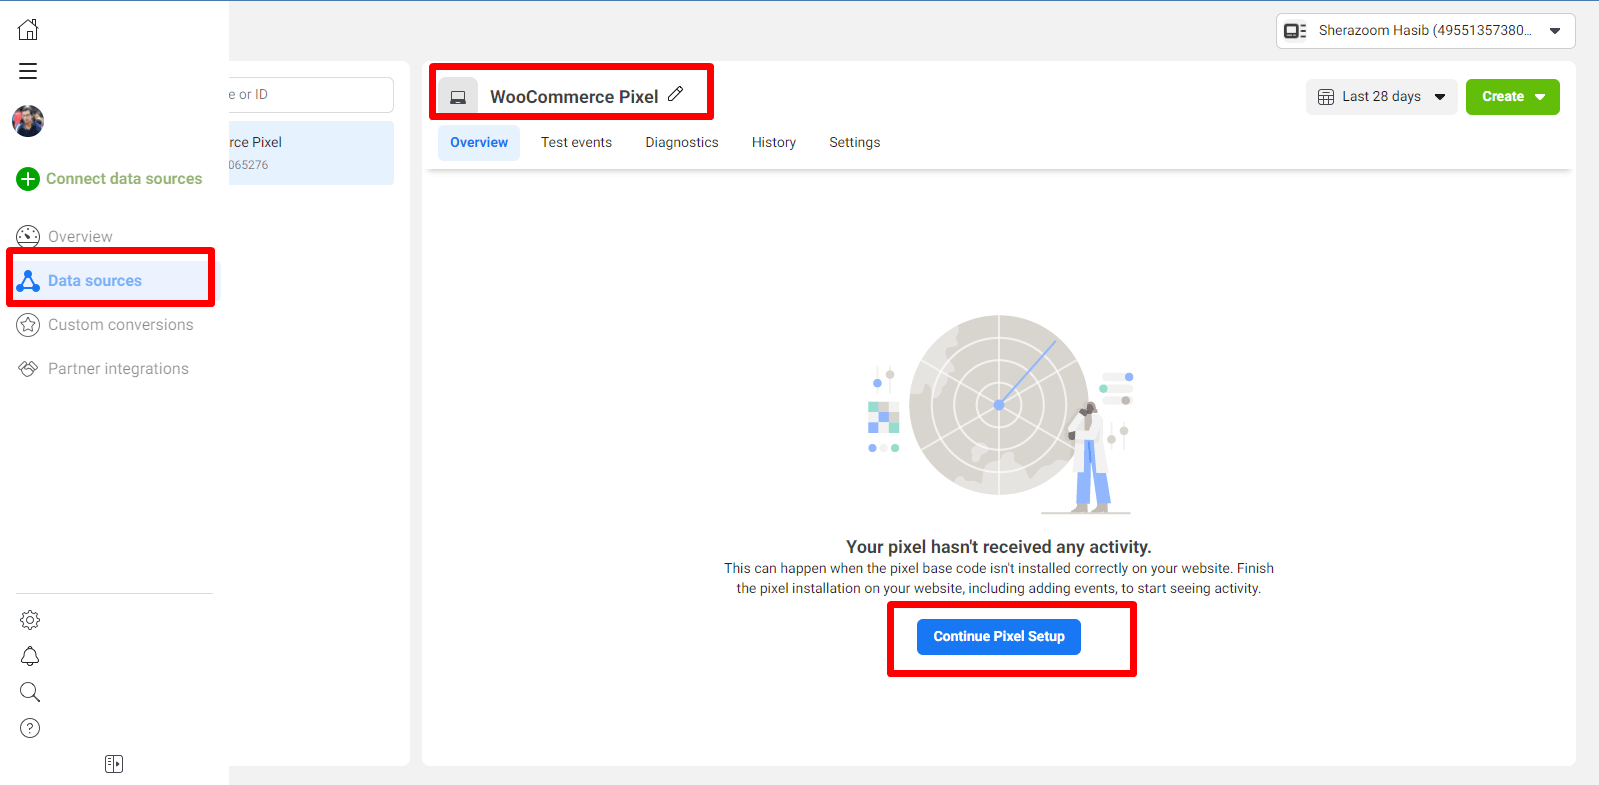The width and height of the screenshot is (1599, 785).
Task: Select the Custom conversions star icon
Action: (x=28, y=325)
